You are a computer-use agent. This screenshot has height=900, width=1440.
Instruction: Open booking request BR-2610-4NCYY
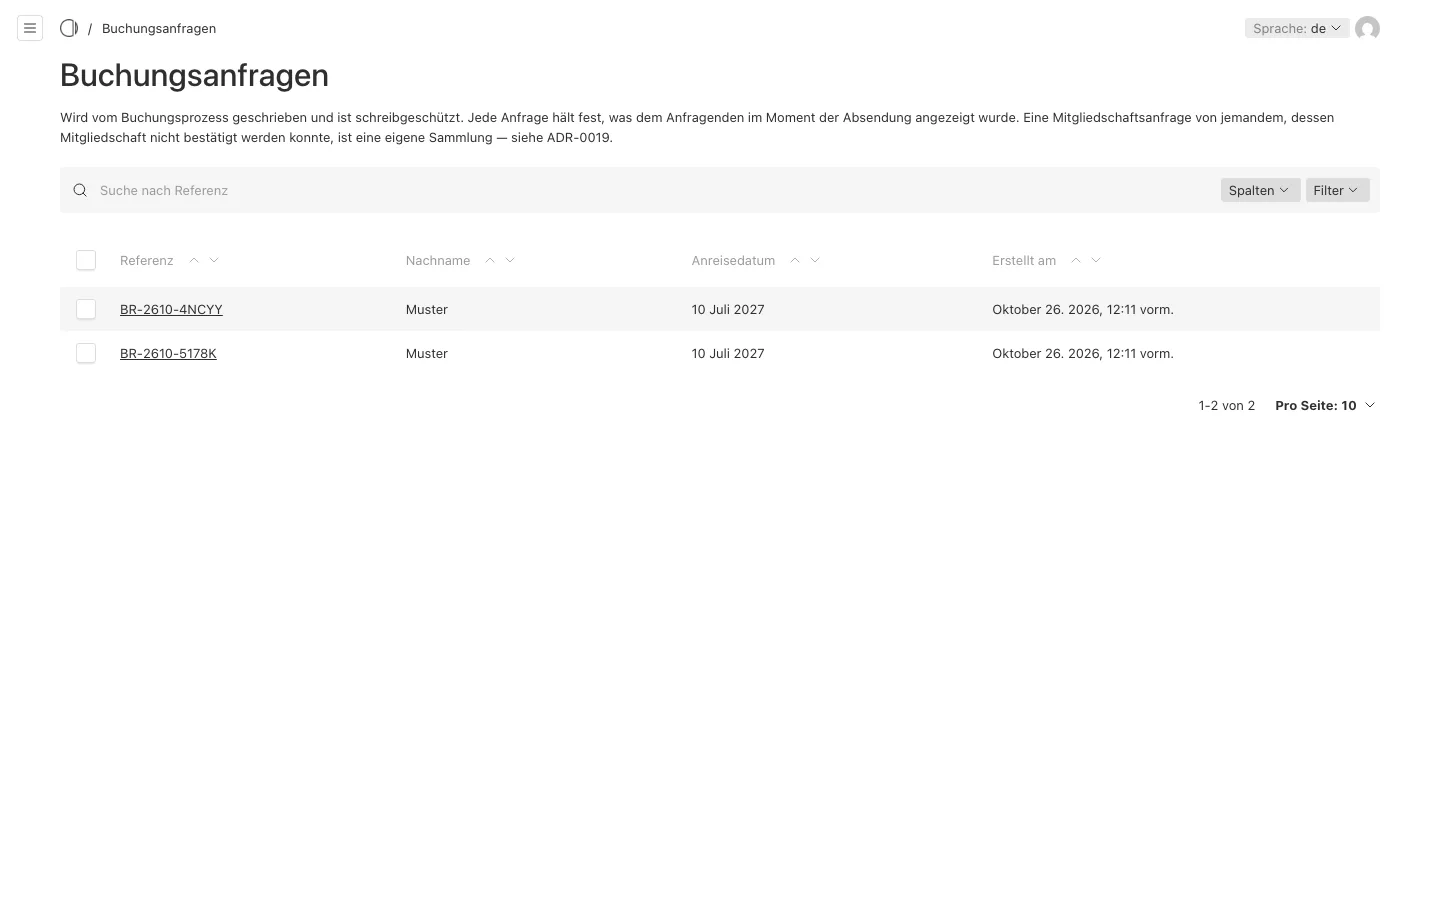(171, 309)
